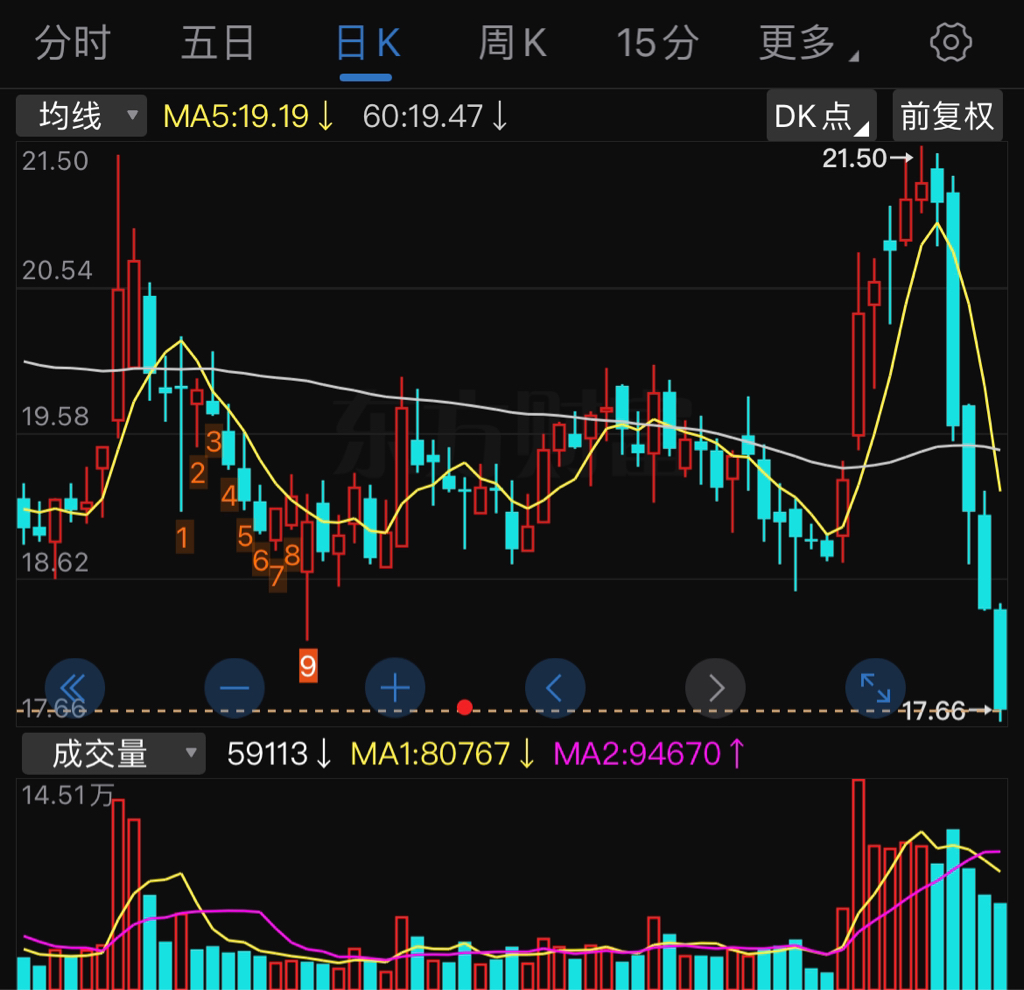Click volume value 59113
The height and width of the screenshot is (990, 1024).
(x=280, y=754)
